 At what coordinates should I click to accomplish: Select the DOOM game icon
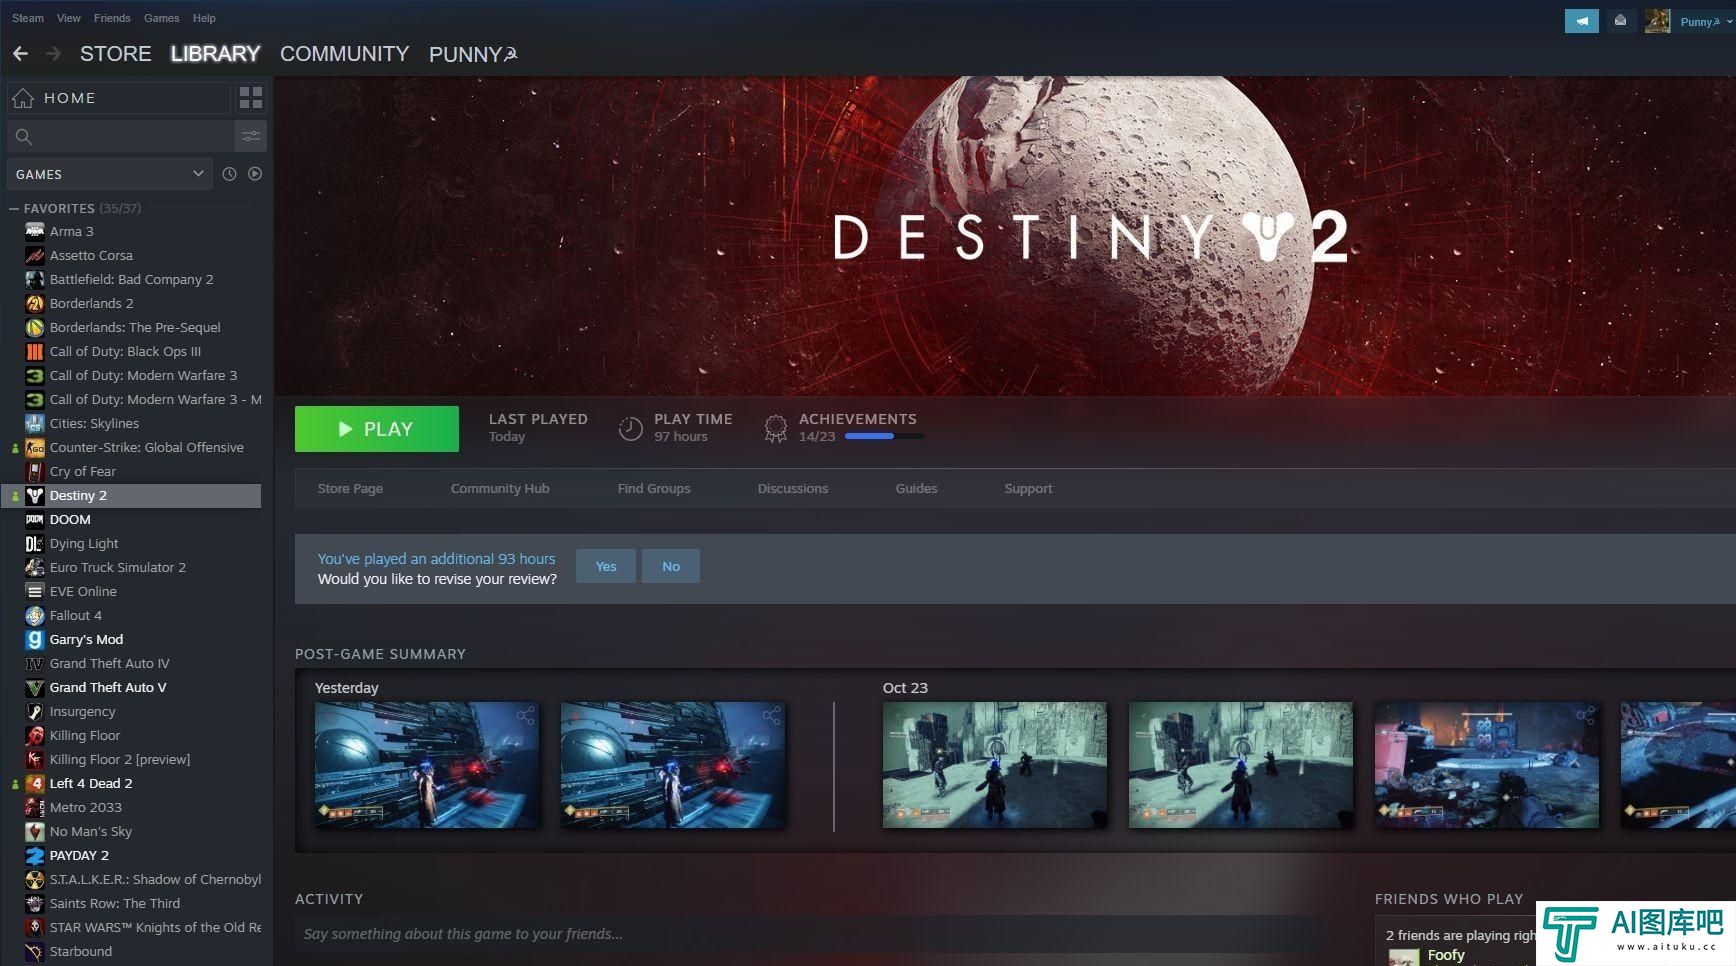(x=35, y=519)
